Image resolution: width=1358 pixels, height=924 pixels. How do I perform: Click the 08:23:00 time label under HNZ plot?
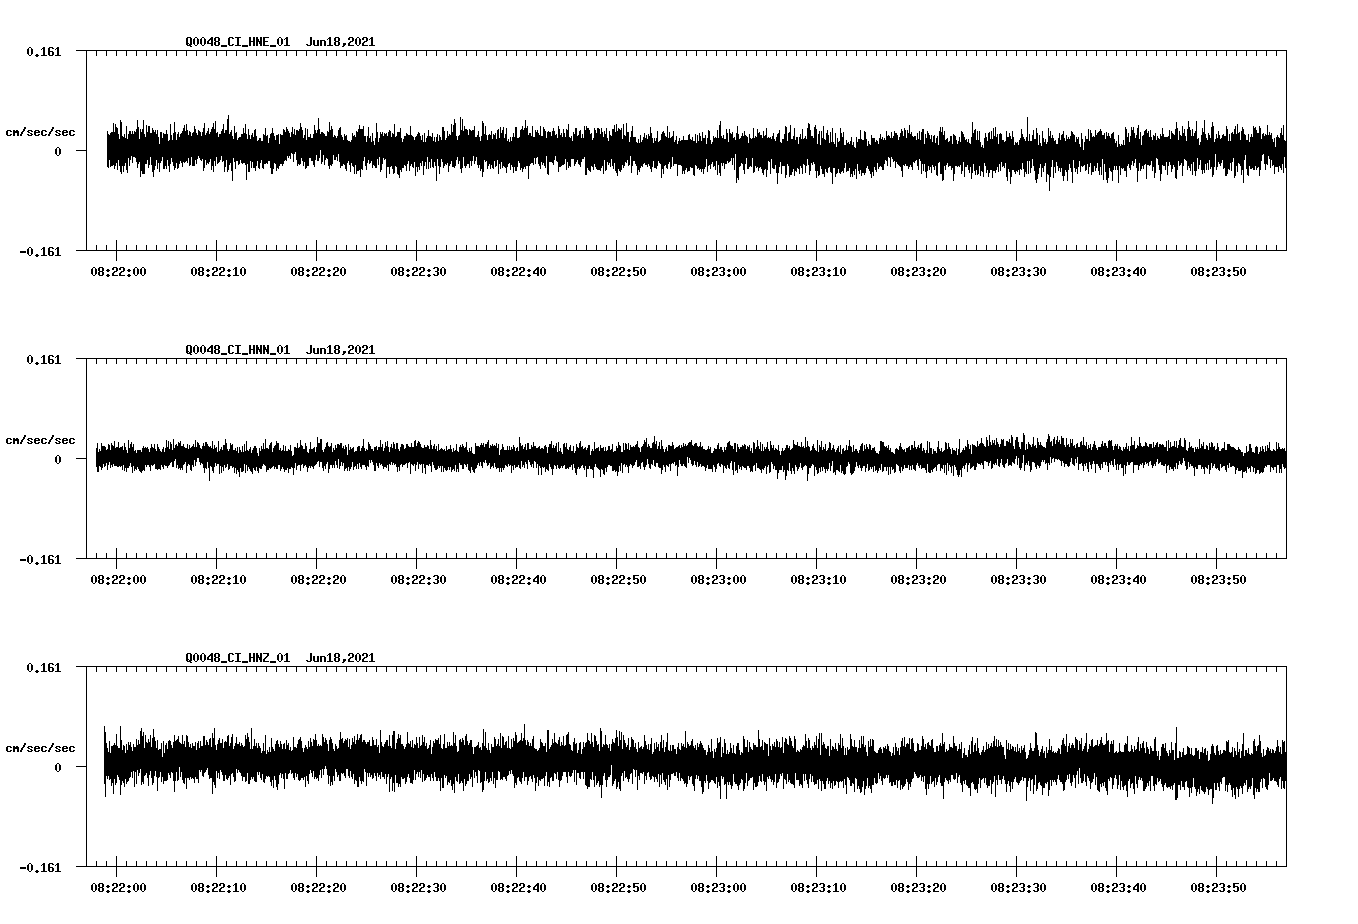718,887
